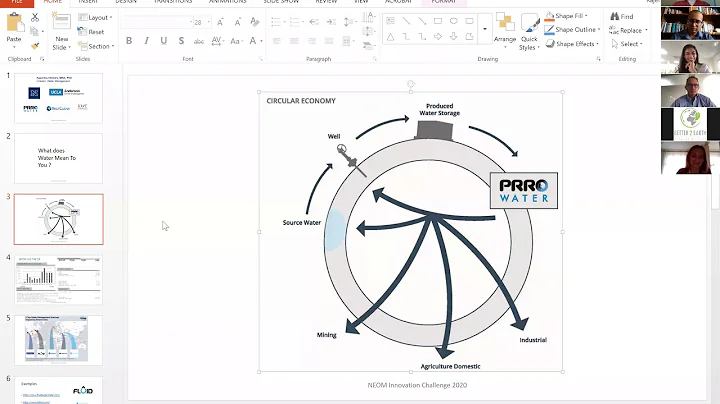Toggle text shadow

181,41
